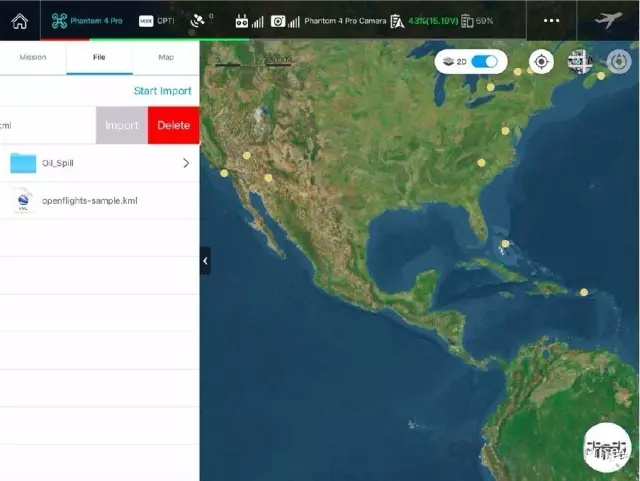Check the GPS satellite signal icon
Viewport: 640px width, 481px height.
pyautogui.click(x=202, y=20)
